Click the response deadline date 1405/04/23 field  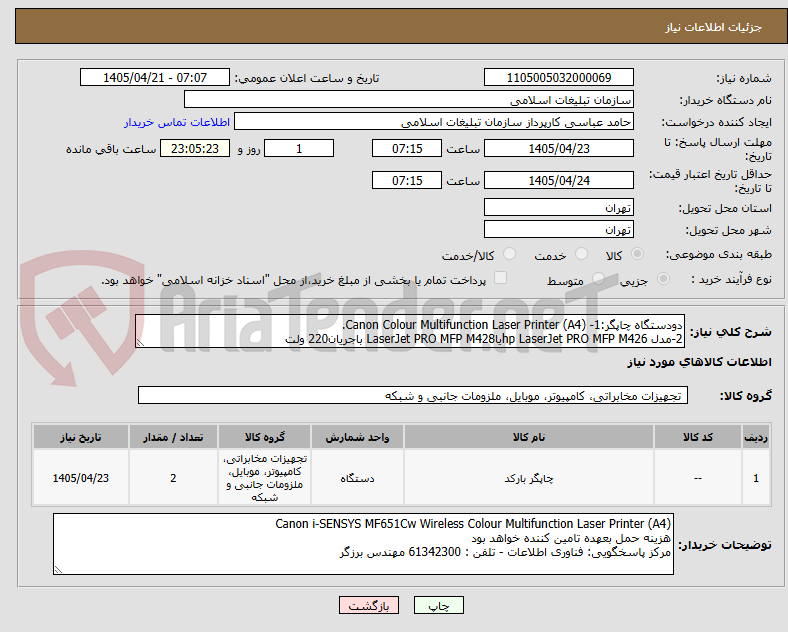558,148
